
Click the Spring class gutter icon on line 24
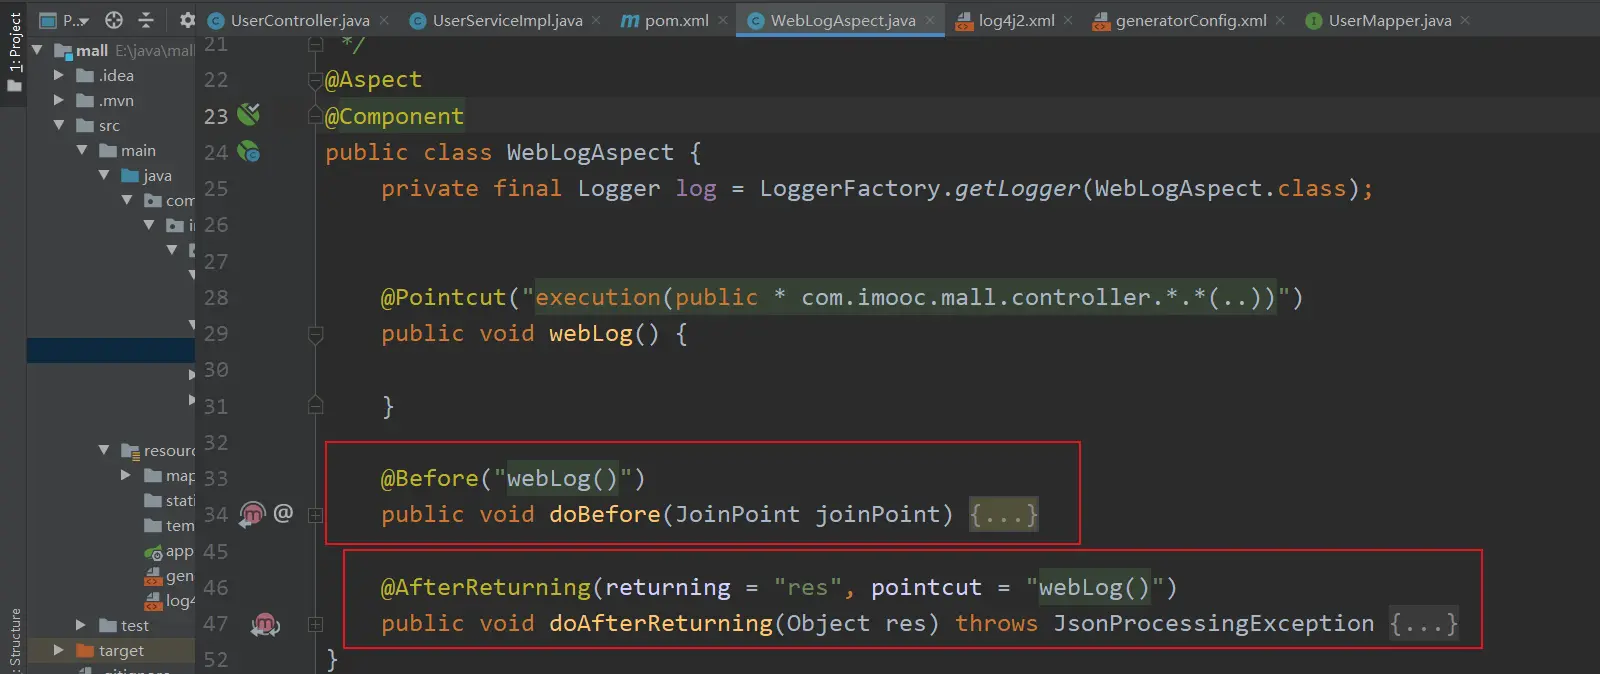tap(249, 152)
